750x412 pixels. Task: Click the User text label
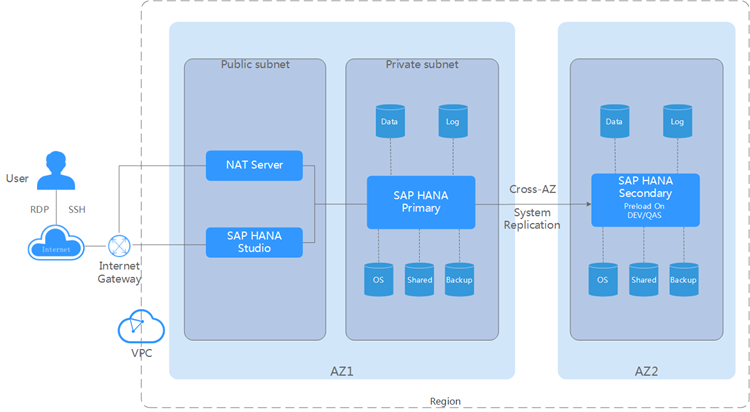tap(17, 178)
